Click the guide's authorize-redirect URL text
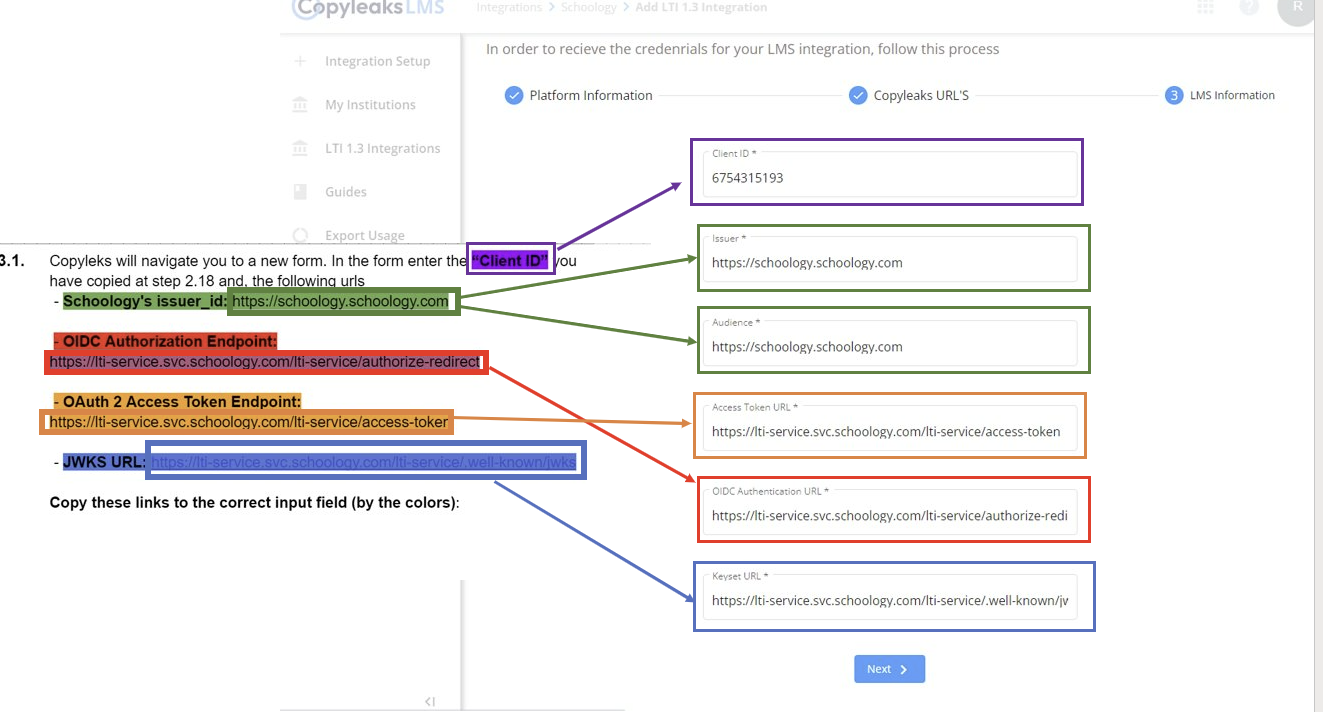The width and height of the screenshot is (1323, 712). pyautogui.click(x=265, y=362)
